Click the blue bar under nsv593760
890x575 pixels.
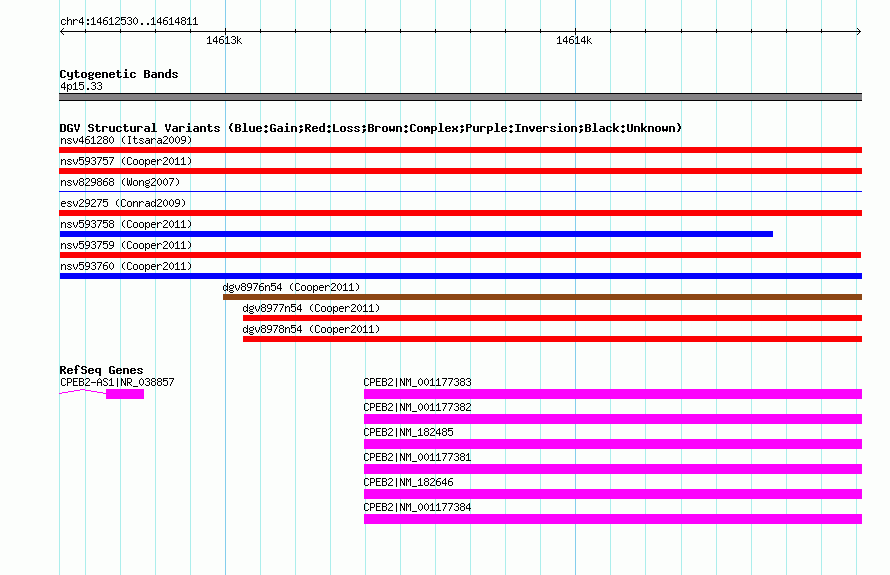[x=460, y=276]
